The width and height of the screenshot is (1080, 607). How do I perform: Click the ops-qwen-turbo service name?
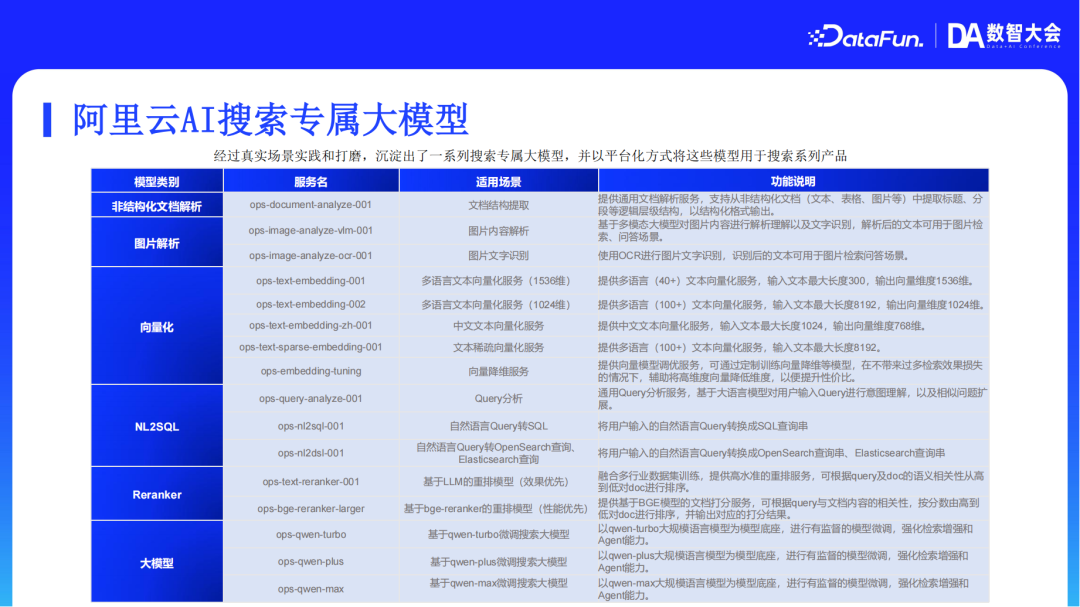click(310, 534)
